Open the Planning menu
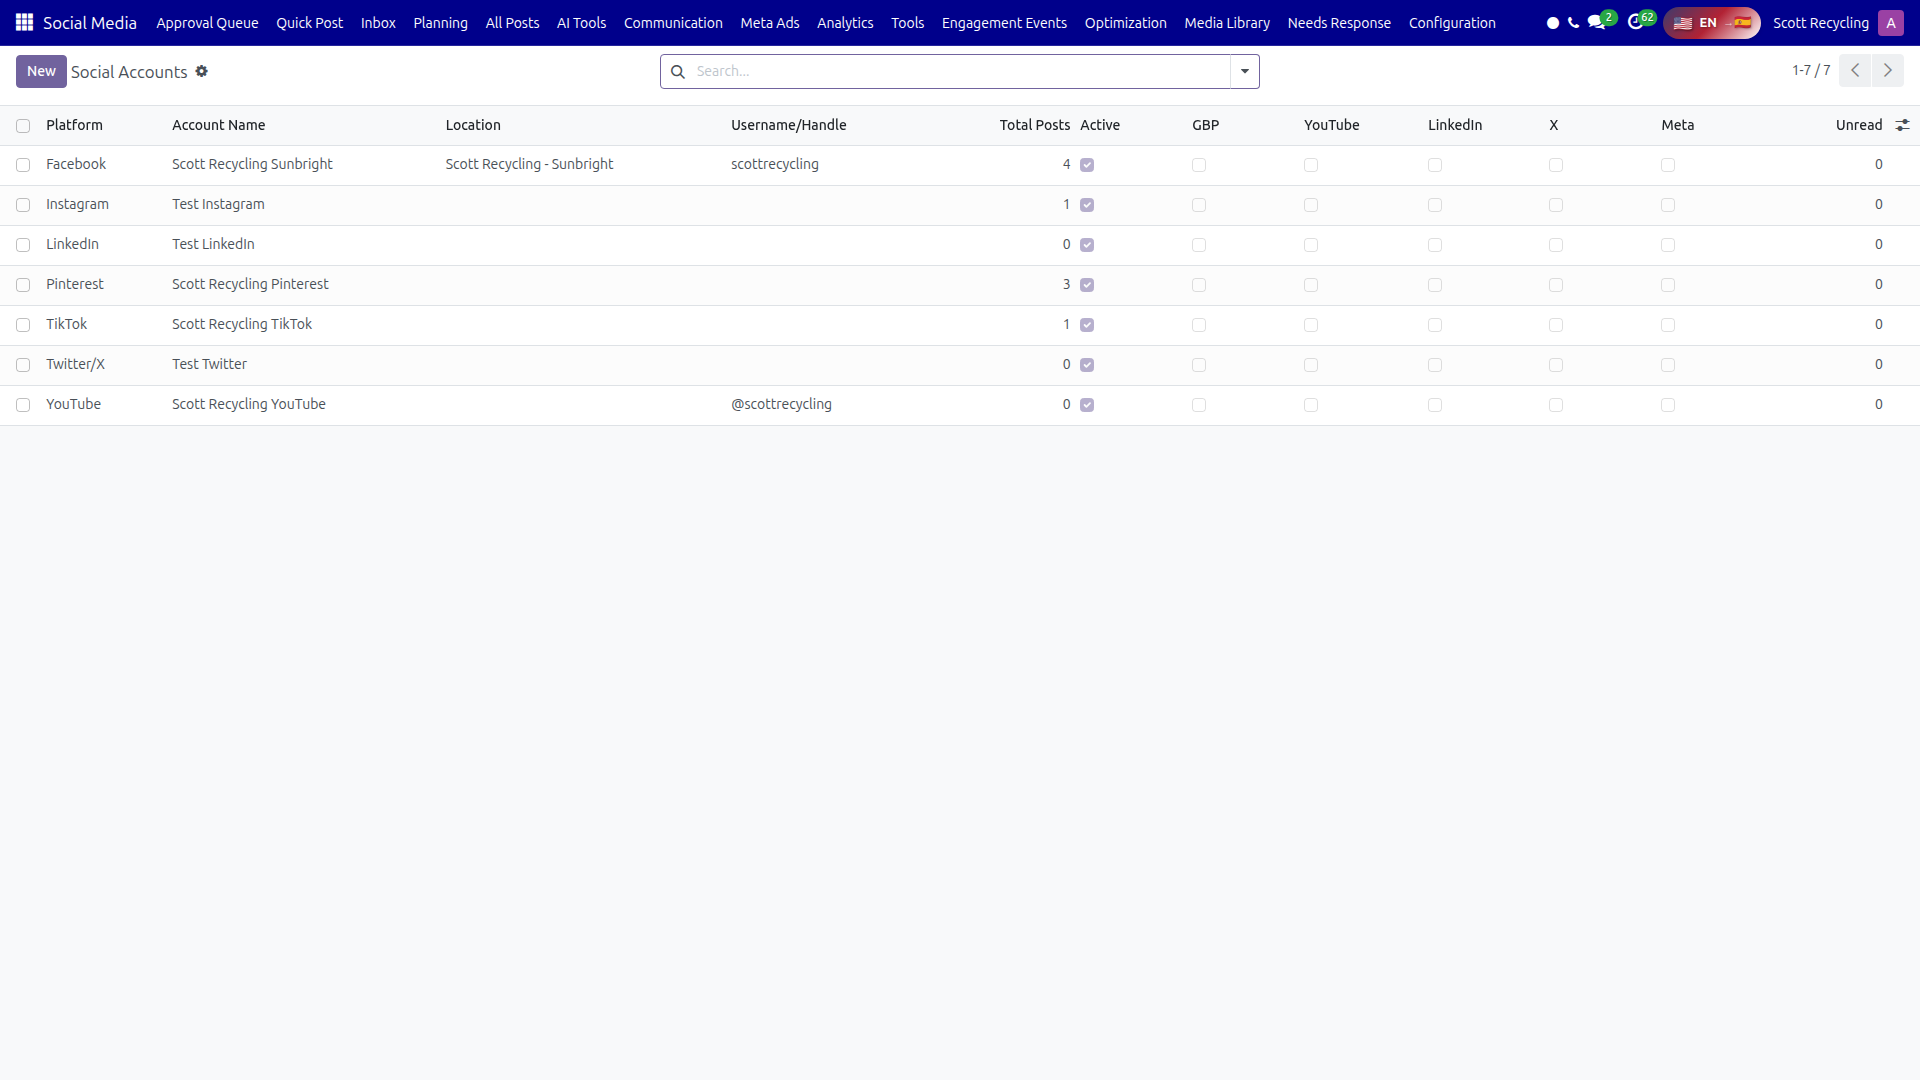Screen dimensions: 1920x1080 pyautogui.click(x=440, y=23)
